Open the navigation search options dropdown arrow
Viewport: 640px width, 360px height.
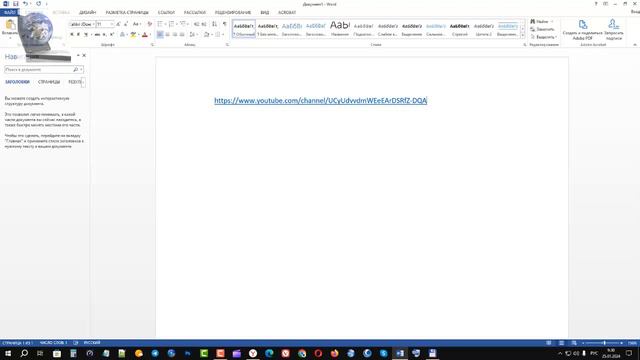[81, 69]
